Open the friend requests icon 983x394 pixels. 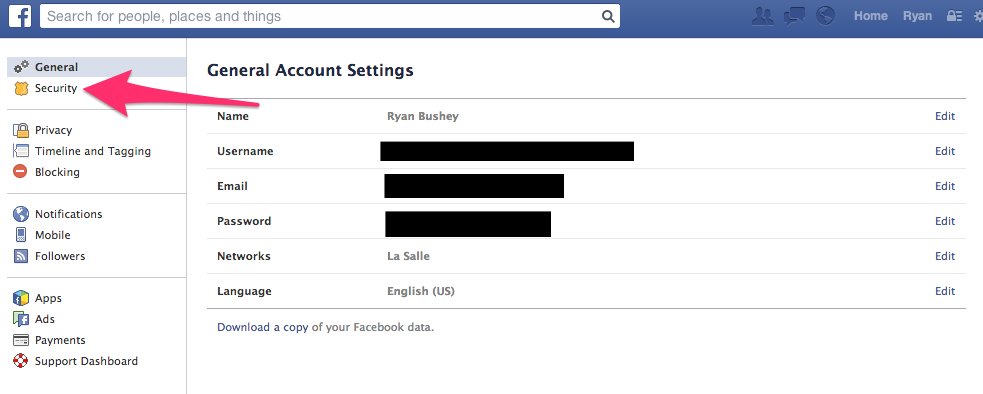click(x=762, y=16)
